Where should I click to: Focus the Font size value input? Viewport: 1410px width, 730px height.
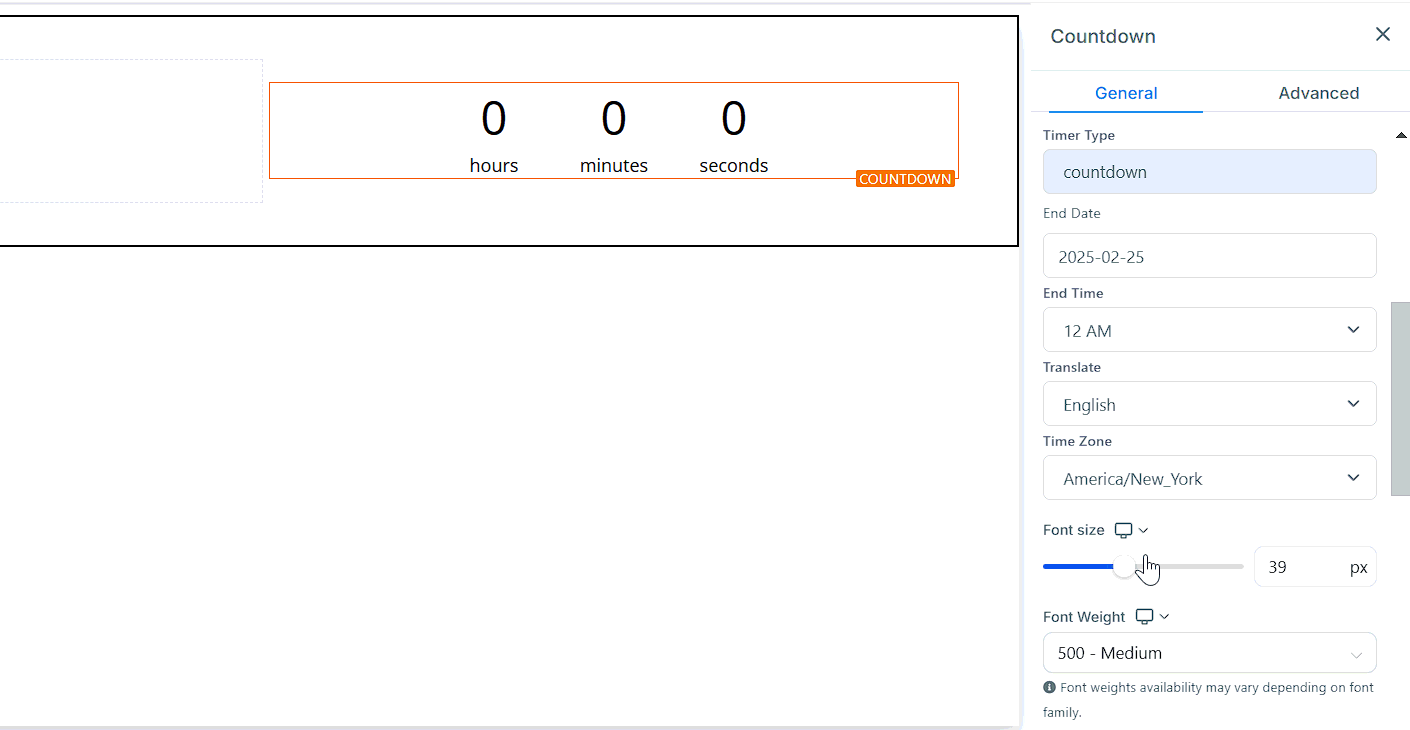1295,567
